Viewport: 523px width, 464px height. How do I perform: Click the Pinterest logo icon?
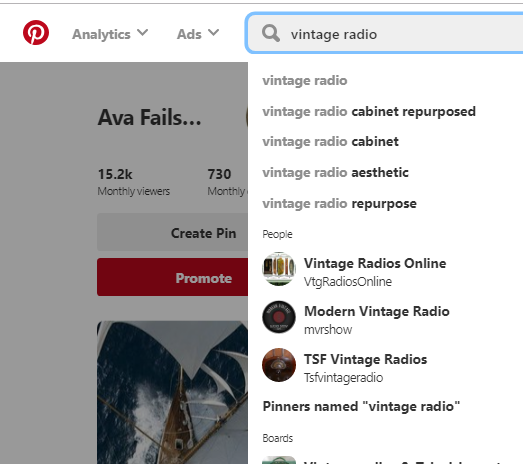tap(36, 33)
